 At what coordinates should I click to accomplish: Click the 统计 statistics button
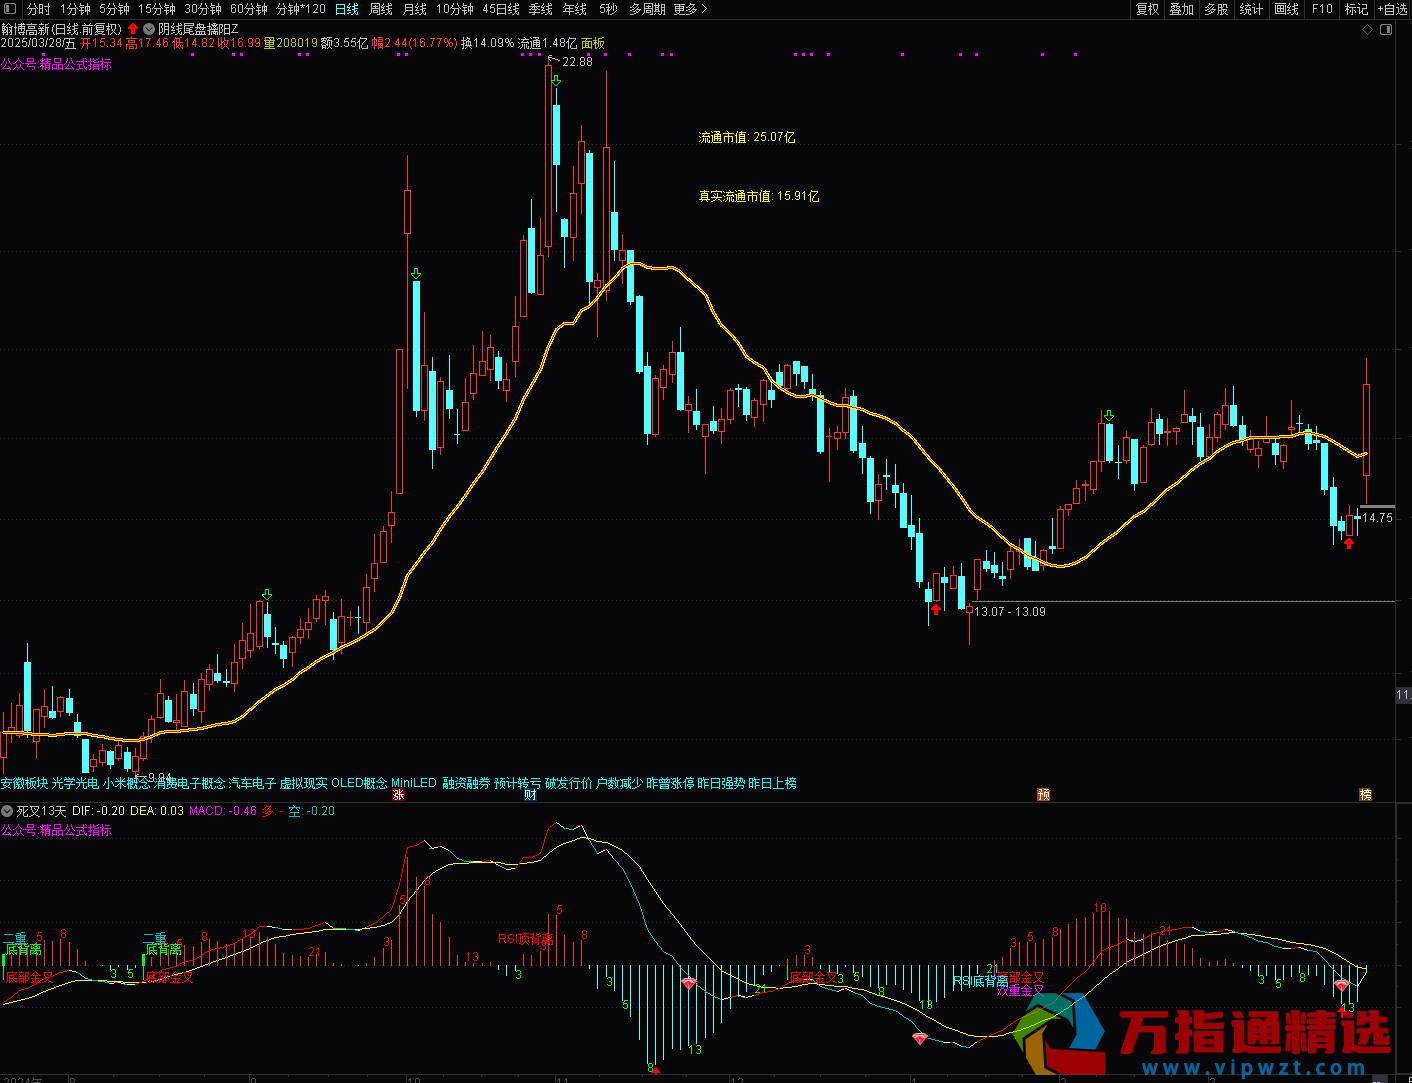[x=1251, y=9]
